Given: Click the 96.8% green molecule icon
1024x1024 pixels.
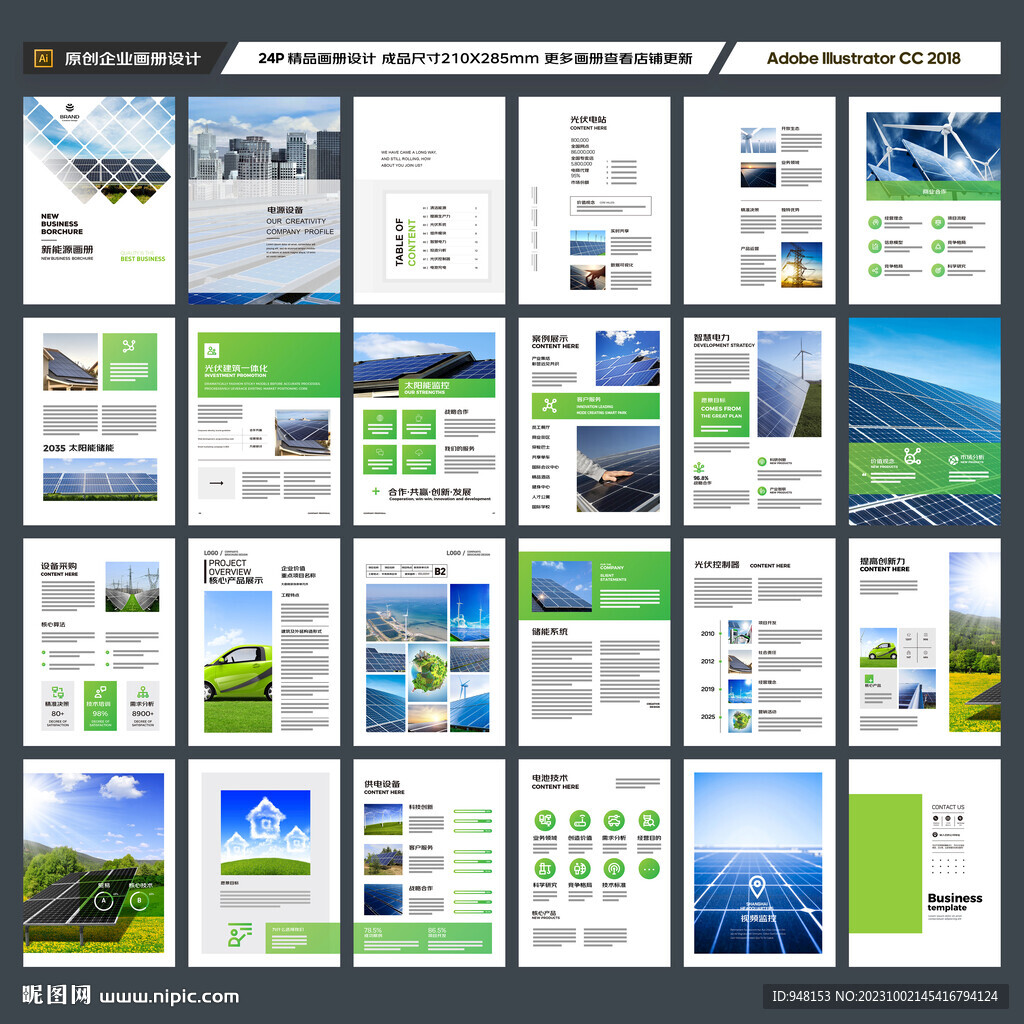Looking at the screenshot, I should 699,468.
